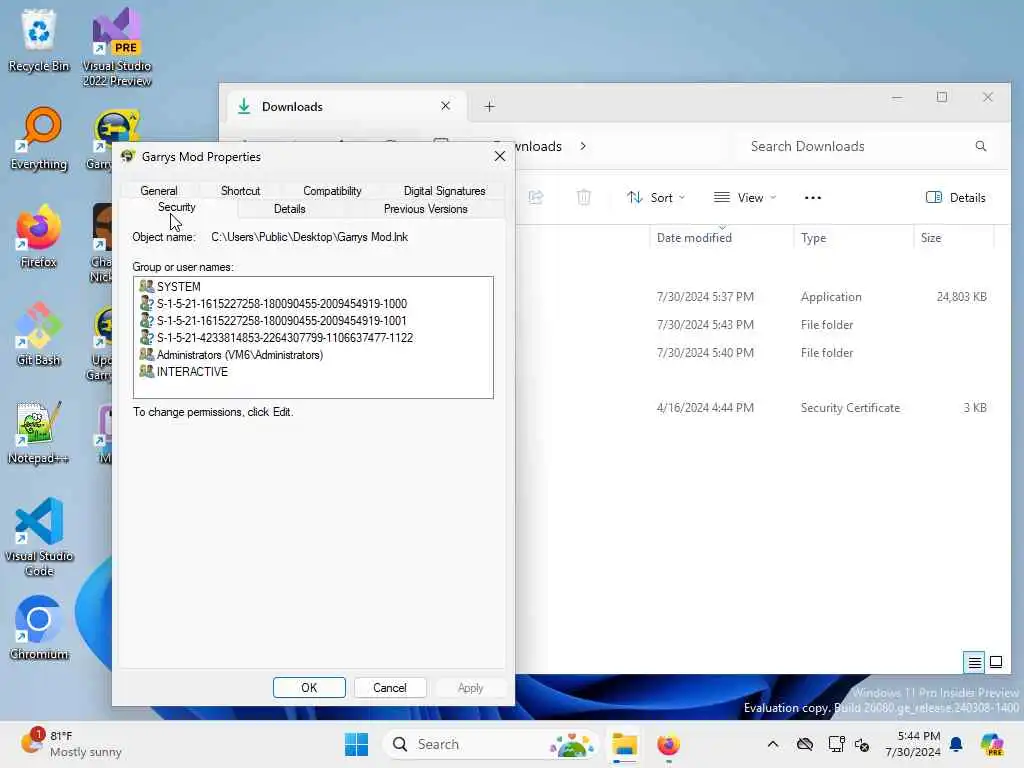Click the taskbar Search box
Screen dimensions: 1024x768
490,744
